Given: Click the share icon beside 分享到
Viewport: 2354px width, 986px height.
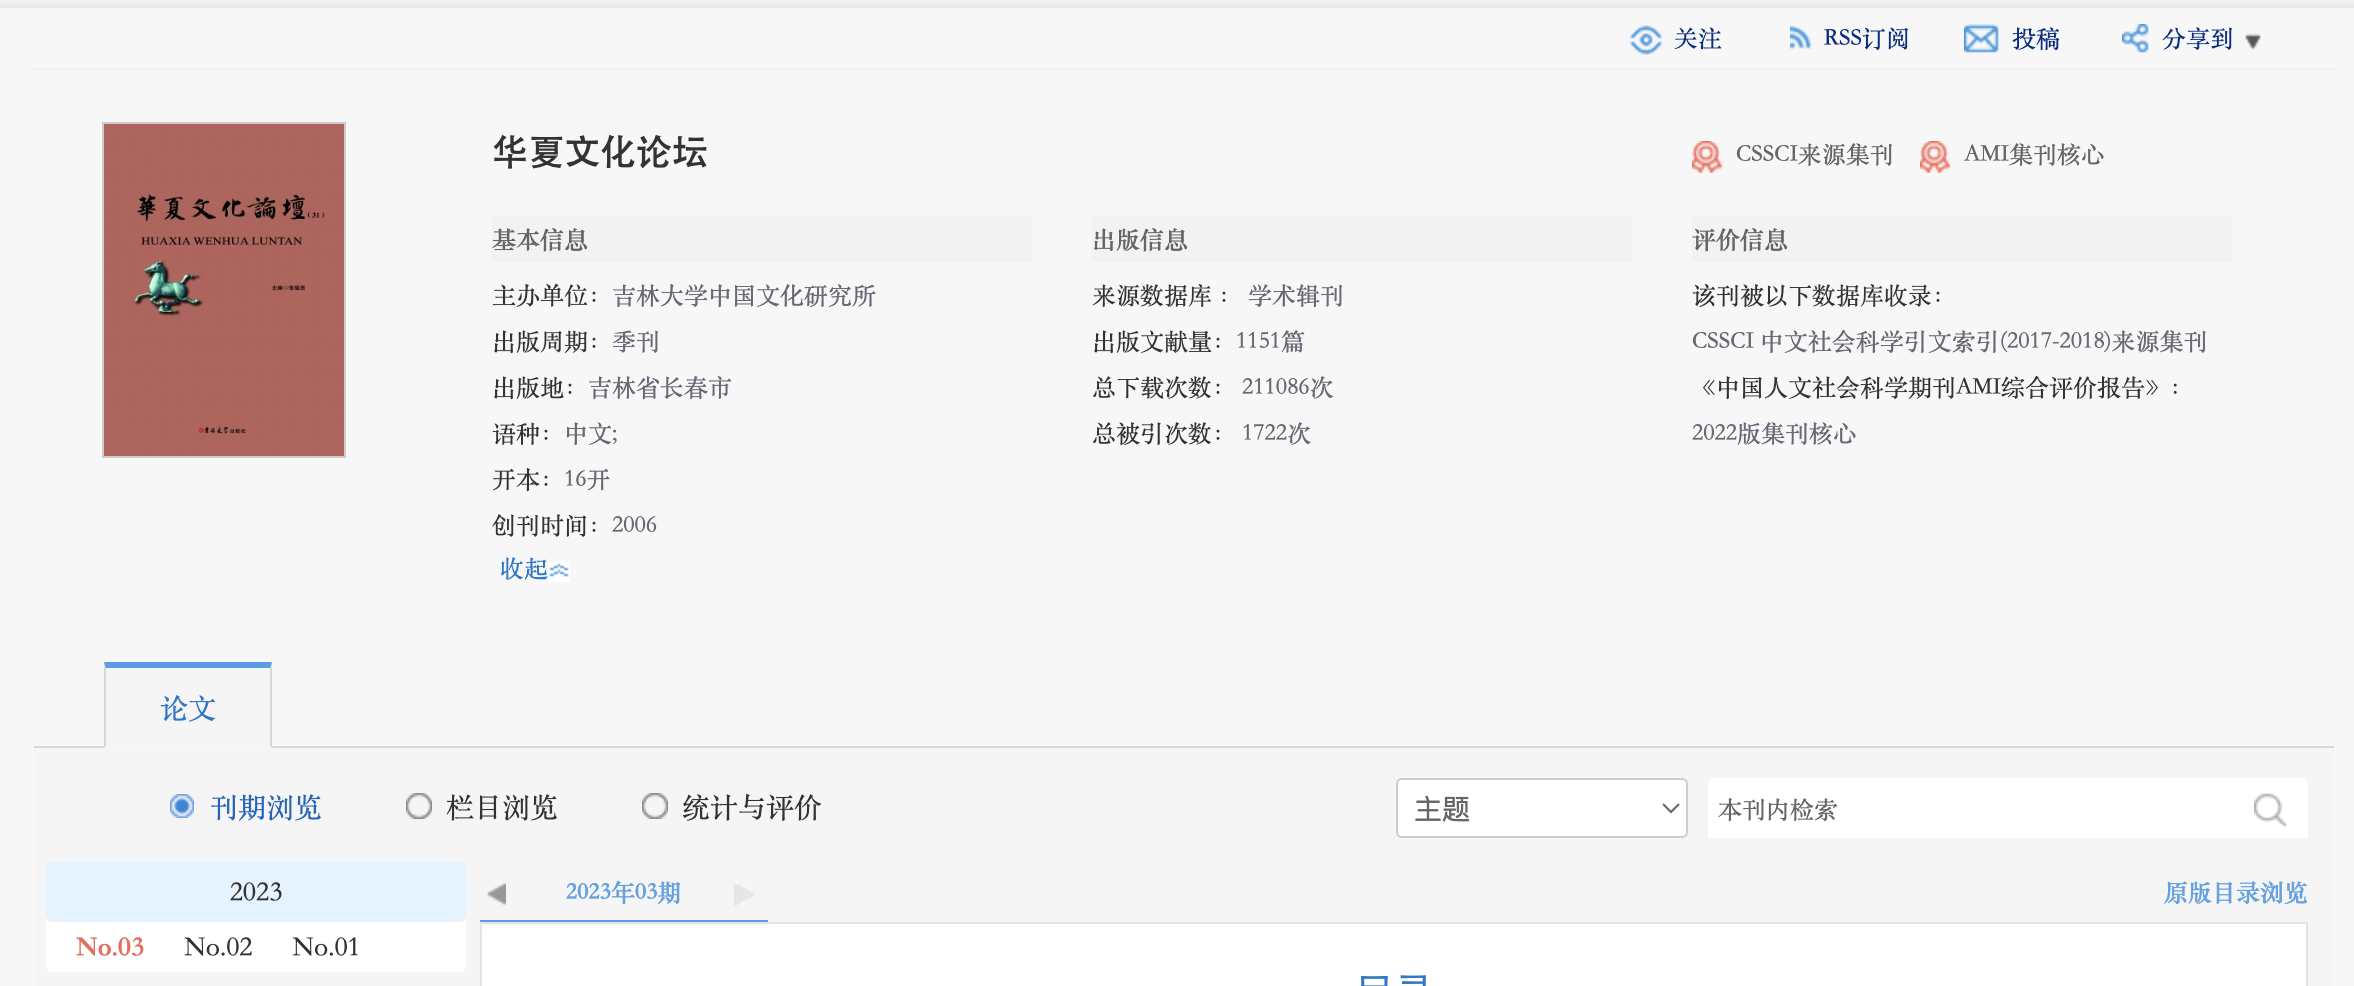Looking at the screenshot, I should [2134, 38].
